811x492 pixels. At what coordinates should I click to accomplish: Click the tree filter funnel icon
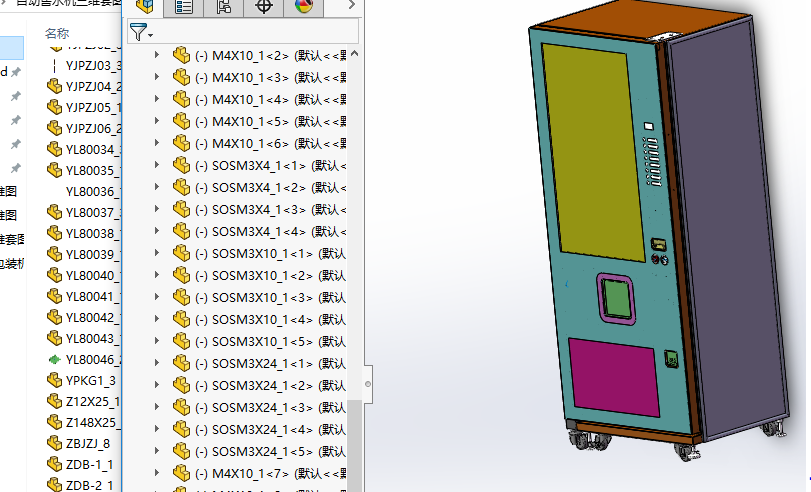(x=139, y=32)
